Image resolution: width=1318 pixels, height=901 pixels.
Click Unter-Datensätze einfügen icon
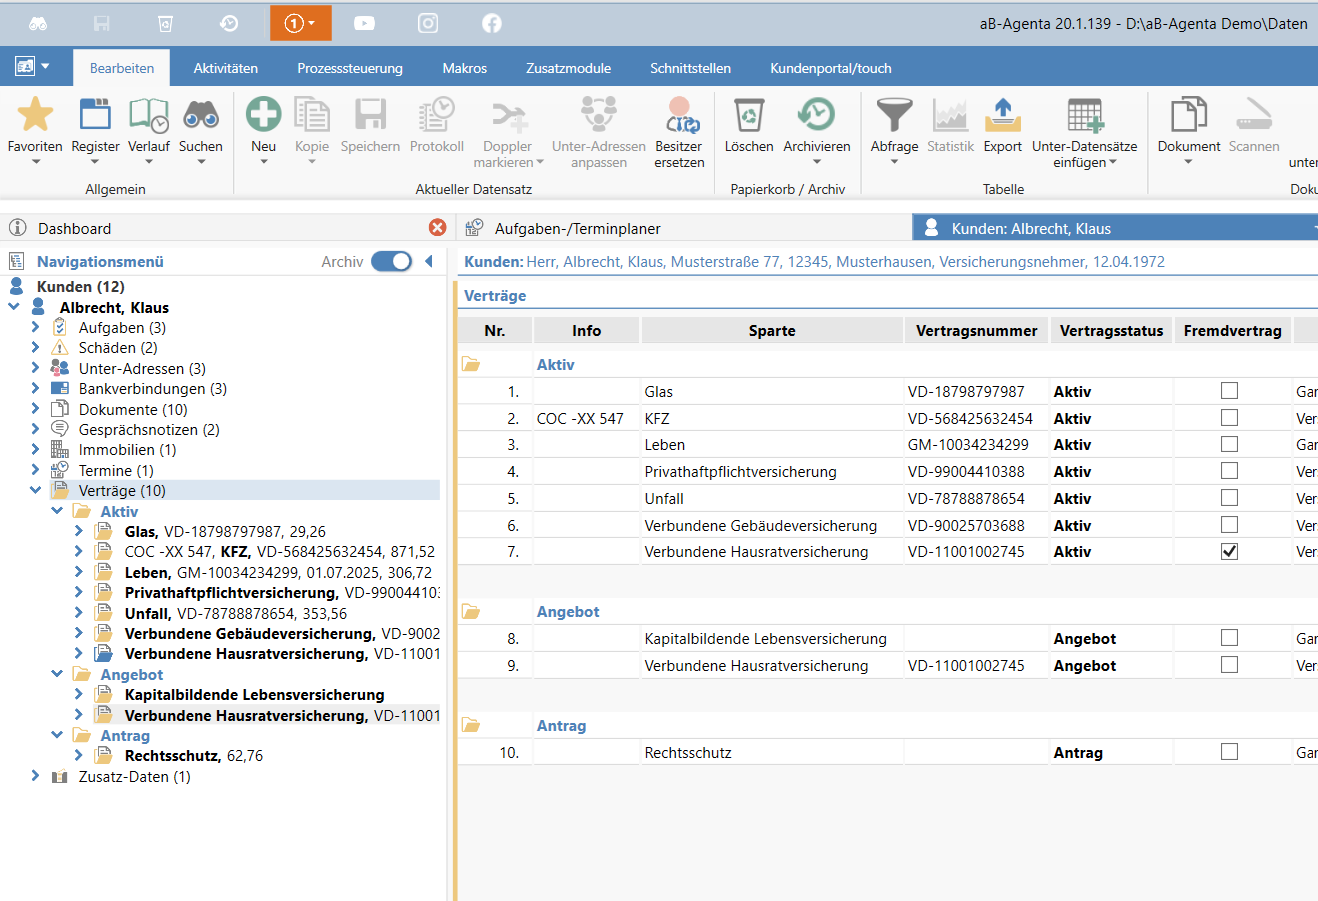pyautogui.click(x=1085, y=115)
